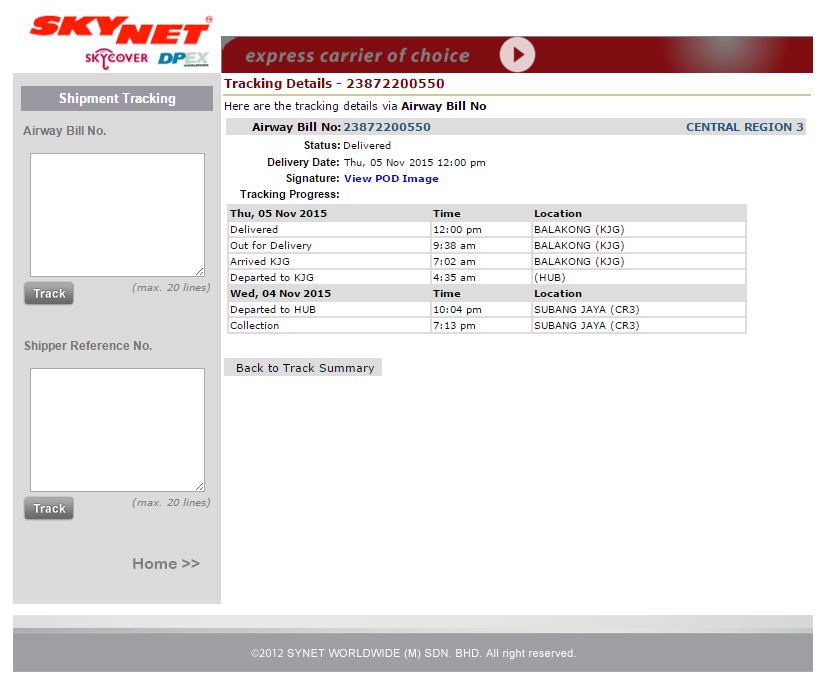Click airway bill number 23872200550 in details row
The image size is (837, 691).
(387, 127)
